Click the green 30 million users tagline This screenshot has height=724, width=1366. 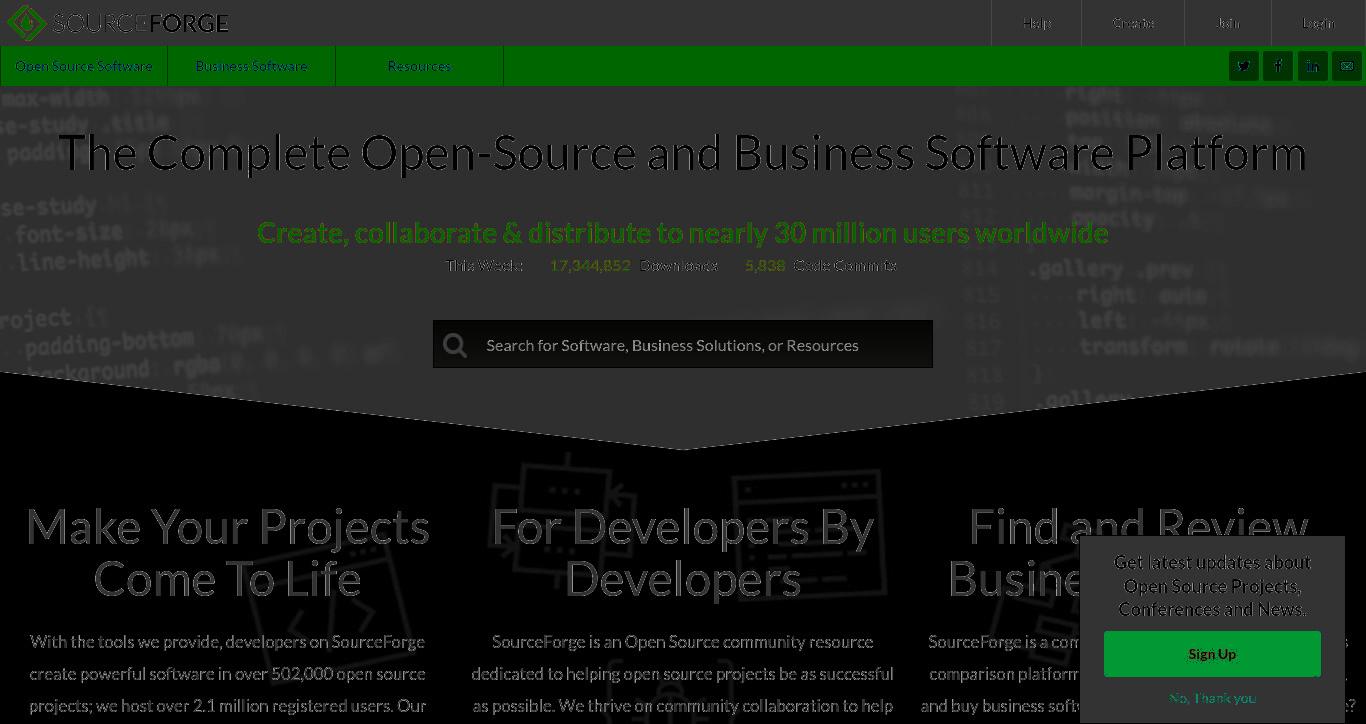point(683,233)
